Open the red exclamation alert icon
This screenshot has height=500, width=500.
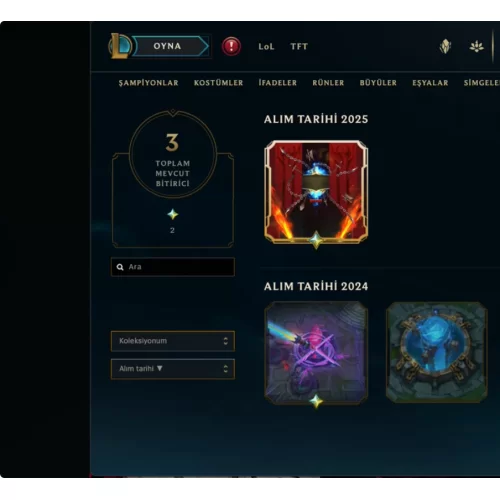231,46
